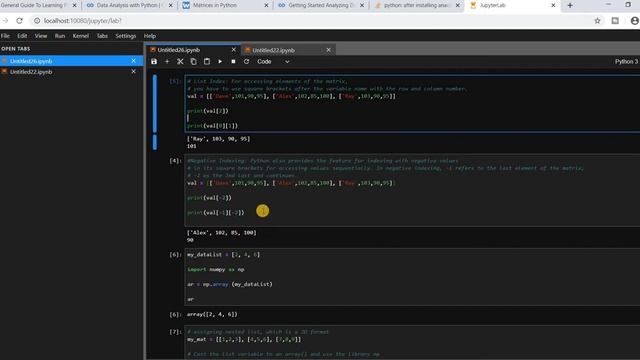Open the browser profile avatar
This screenshot has width=640, height=360.
(635, 21)
